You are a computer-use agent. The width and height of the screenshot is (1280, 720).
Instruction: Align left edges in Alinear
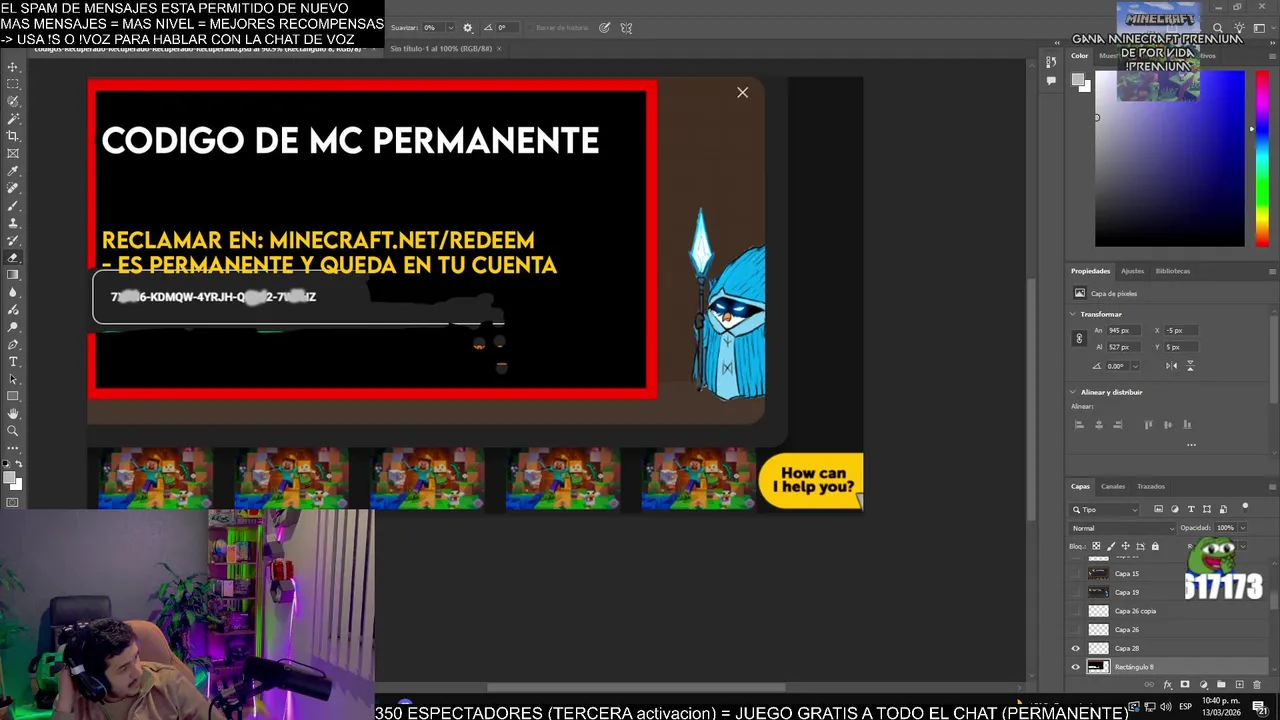(1079, 425)
